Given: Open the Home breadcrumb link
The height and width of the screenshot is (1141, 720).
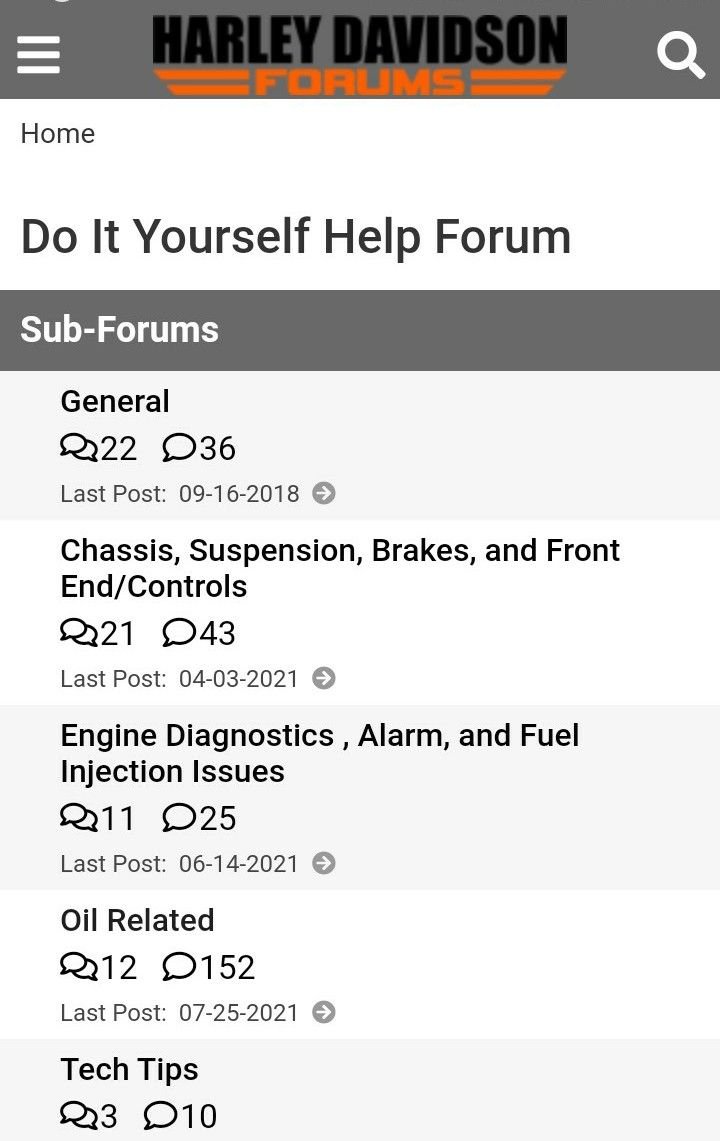Looking at the screenshot, I should pos(58,133).
